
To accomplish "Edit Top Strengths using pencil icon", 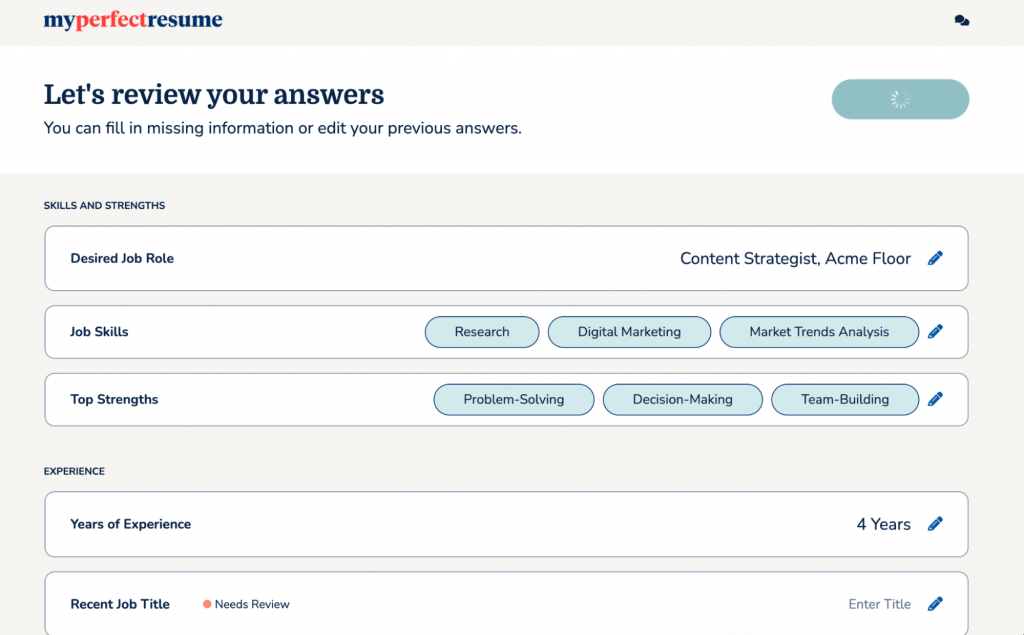I will coord(935,399).
